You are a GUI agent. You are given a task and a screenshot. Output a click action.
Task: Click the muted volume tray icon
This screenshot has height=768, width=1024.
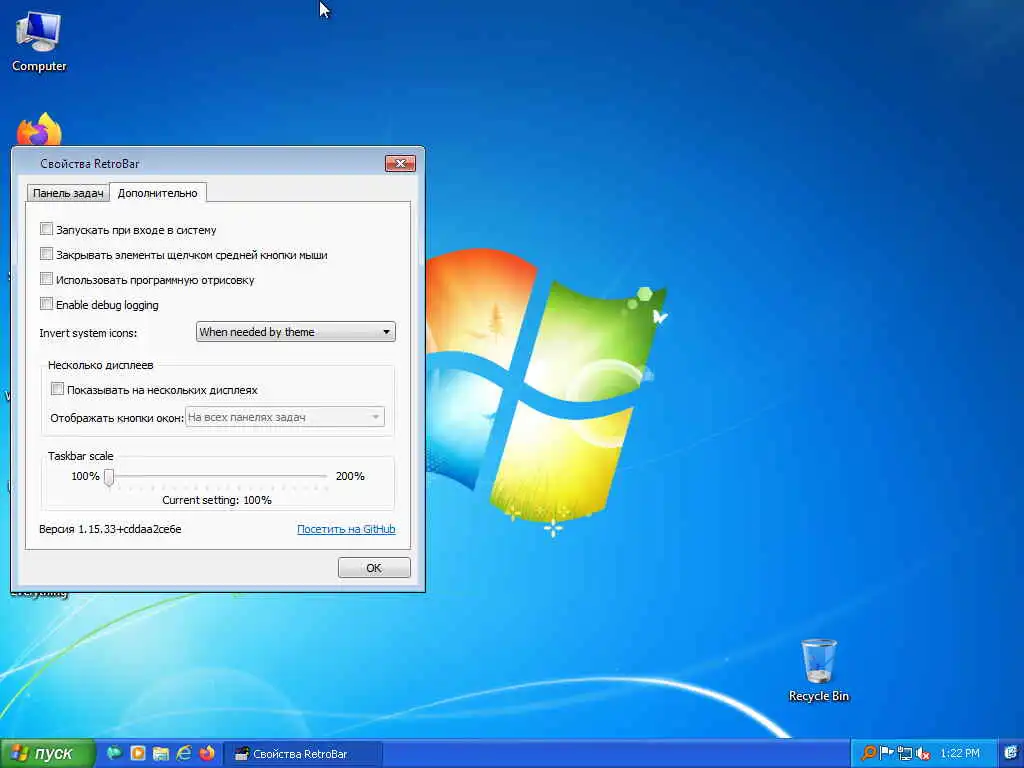point(923,754)
